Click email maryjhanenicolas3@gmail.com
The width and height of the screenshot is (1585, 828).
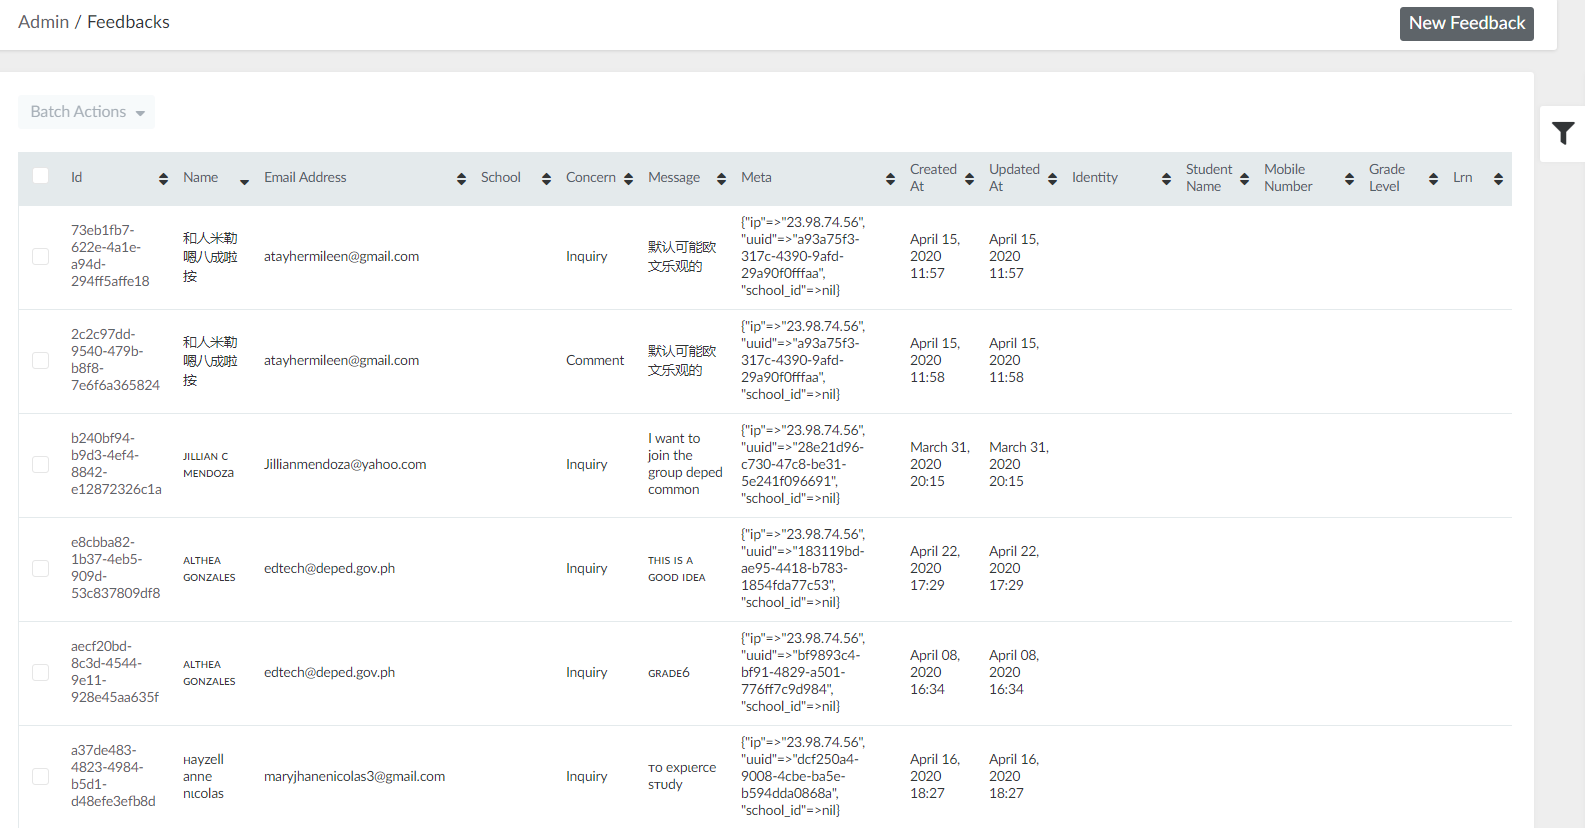355,776
